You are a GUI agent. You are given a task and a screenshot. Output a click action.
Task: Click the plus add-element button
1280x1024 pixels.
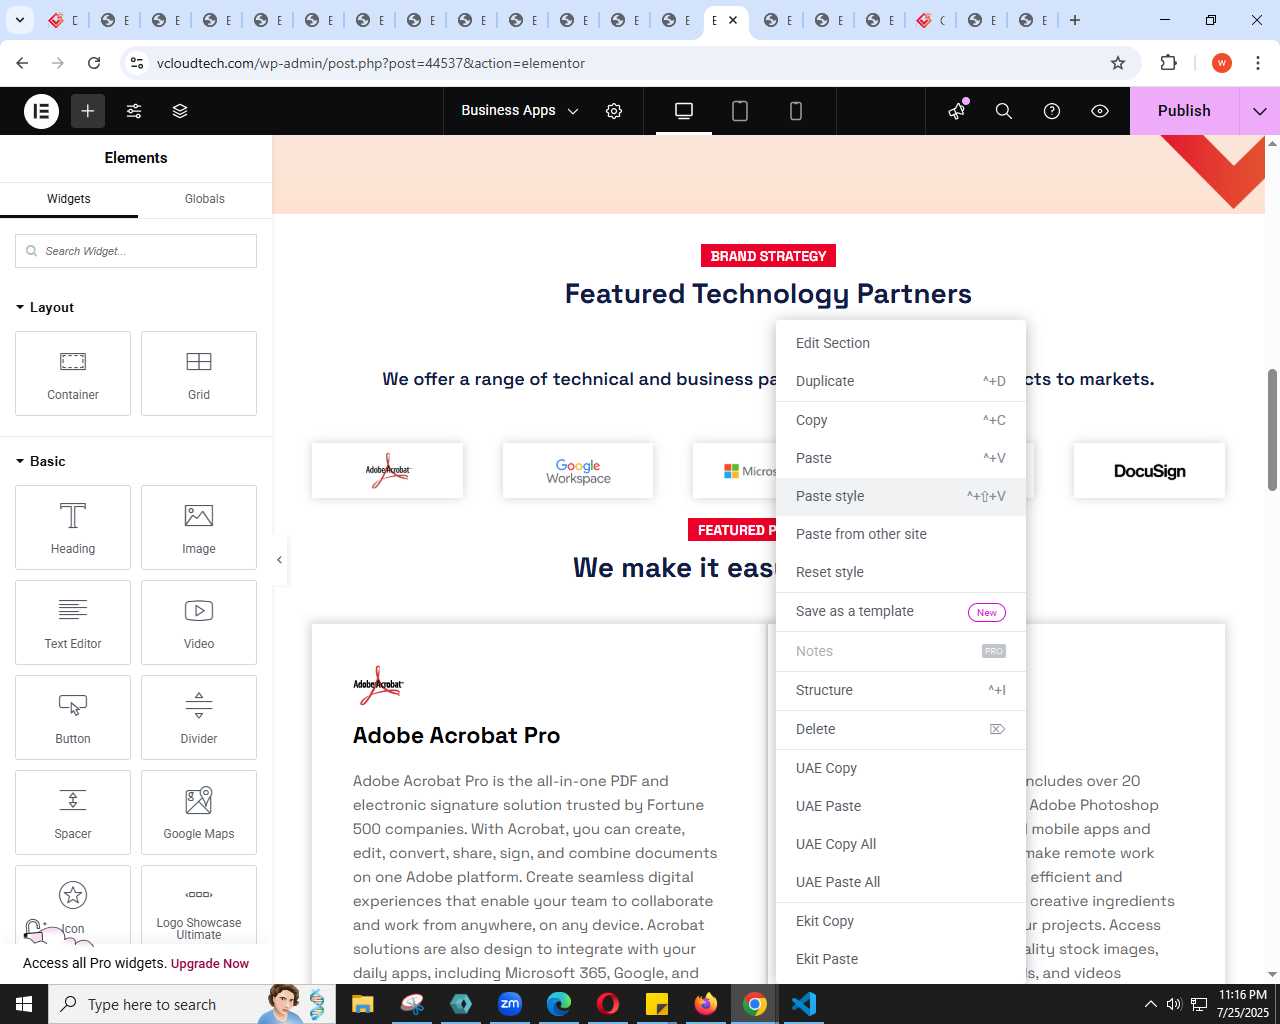(x=88, y=111)
